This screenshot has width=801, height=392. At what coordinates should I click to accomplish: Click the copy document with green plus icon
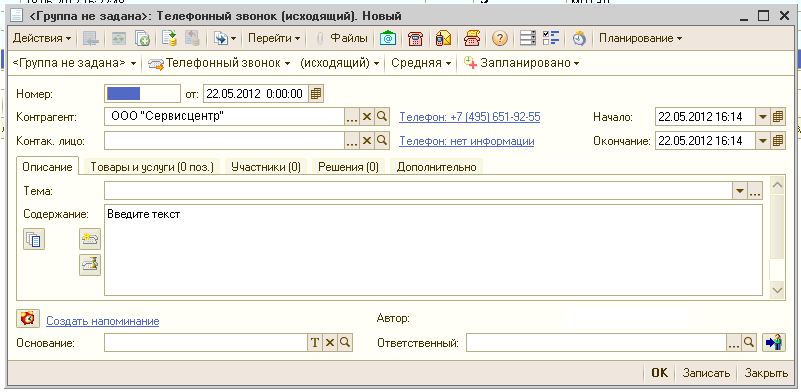(x=142, y=38)
